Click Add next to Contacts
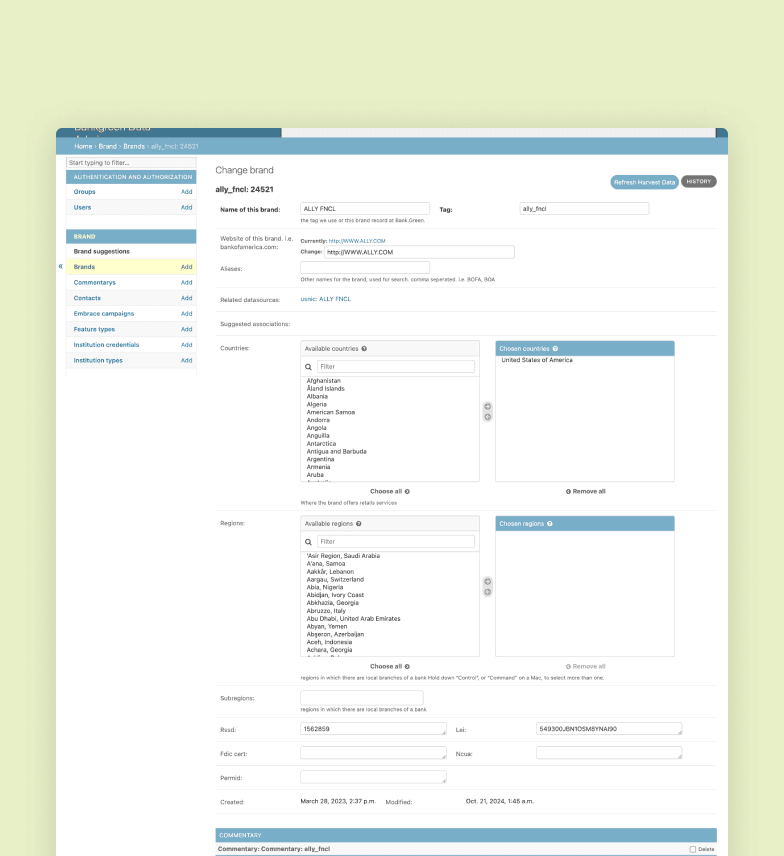Image resolution: width=784 pixels, height=856 pixels. click(x=187, y=298)
